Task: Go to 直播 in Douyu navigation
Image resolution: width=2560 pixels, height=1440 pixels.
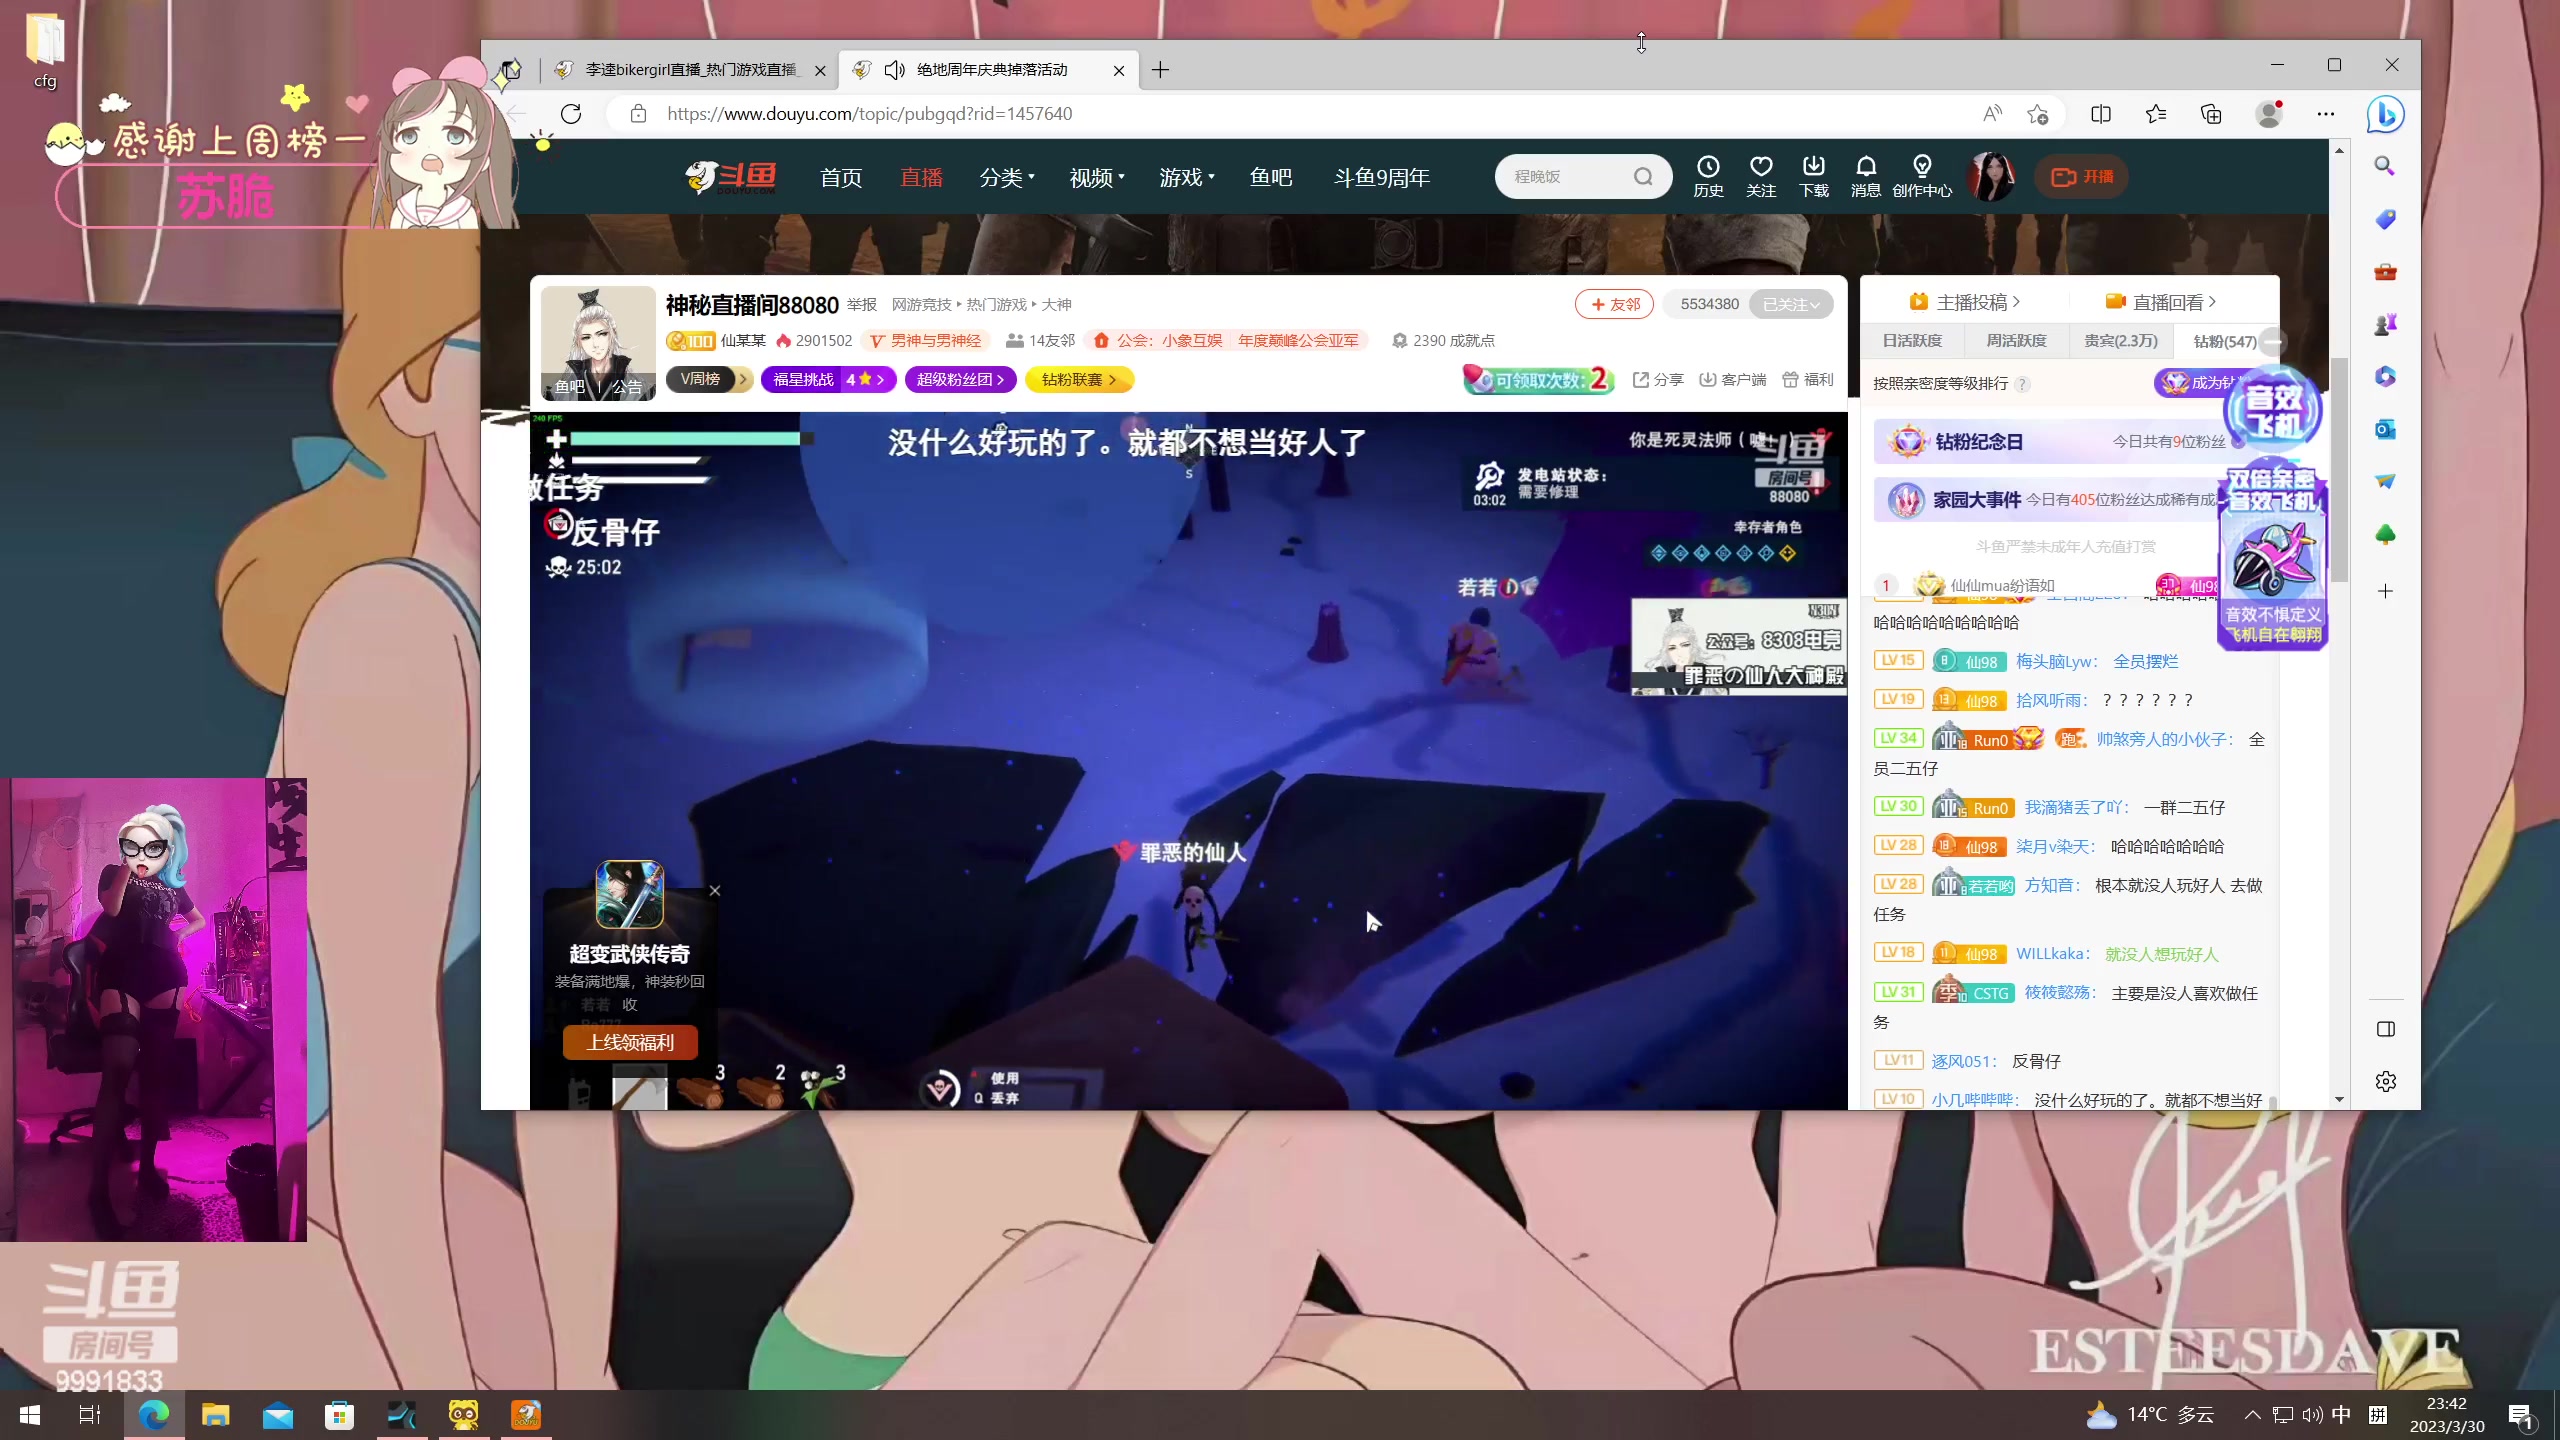Action: pyautogui.click(x=921, y=177)
